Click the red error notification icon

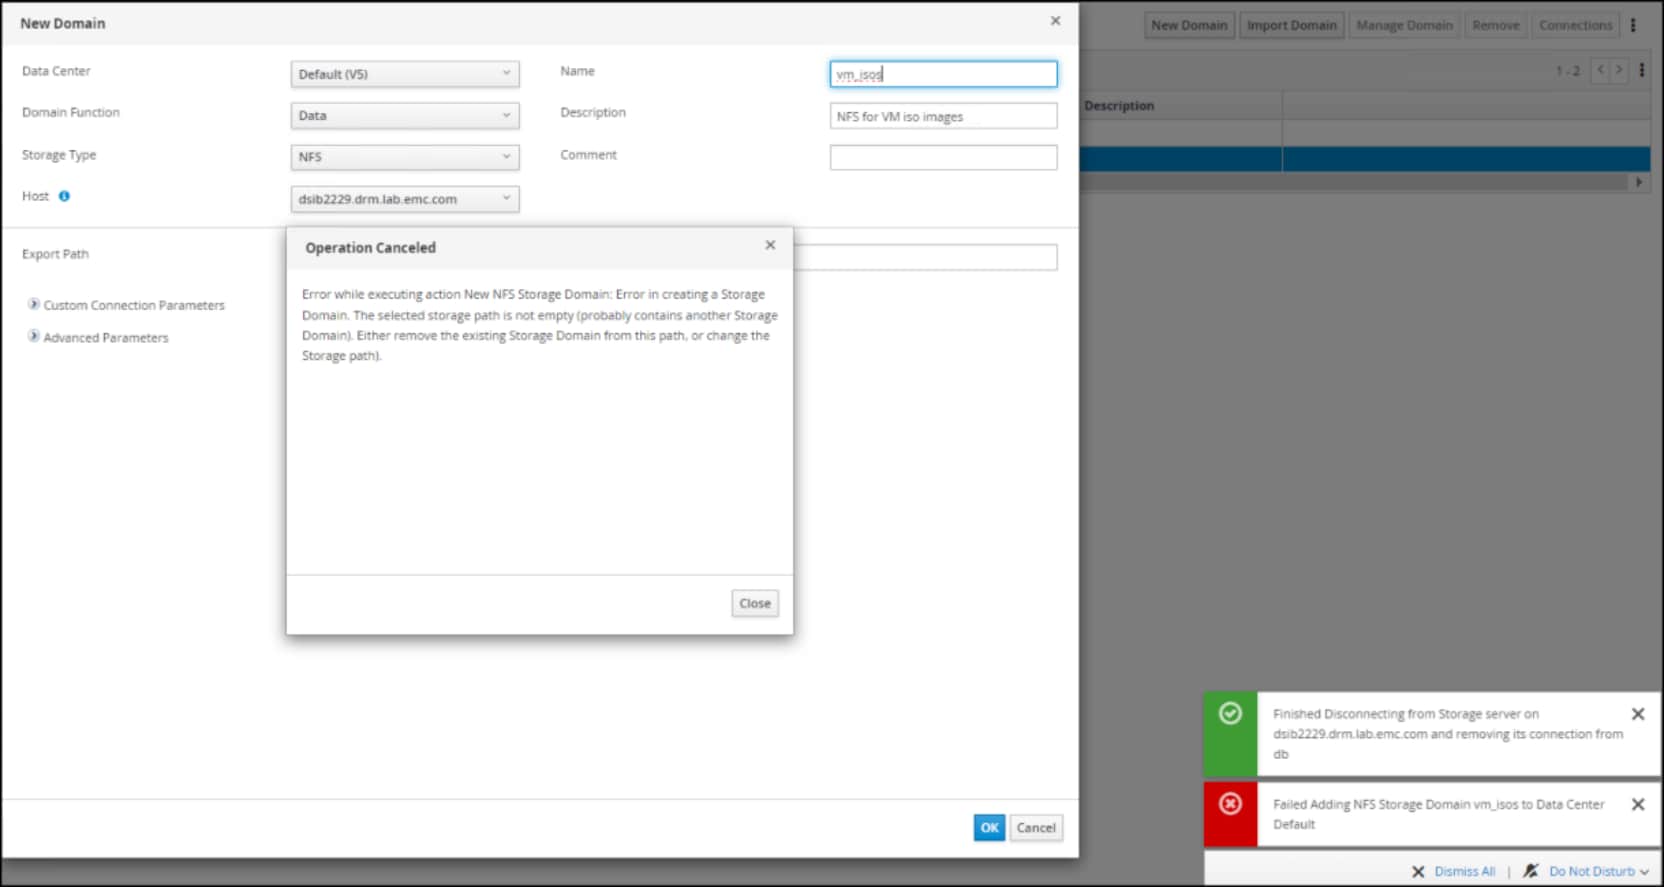point(1230,803)
